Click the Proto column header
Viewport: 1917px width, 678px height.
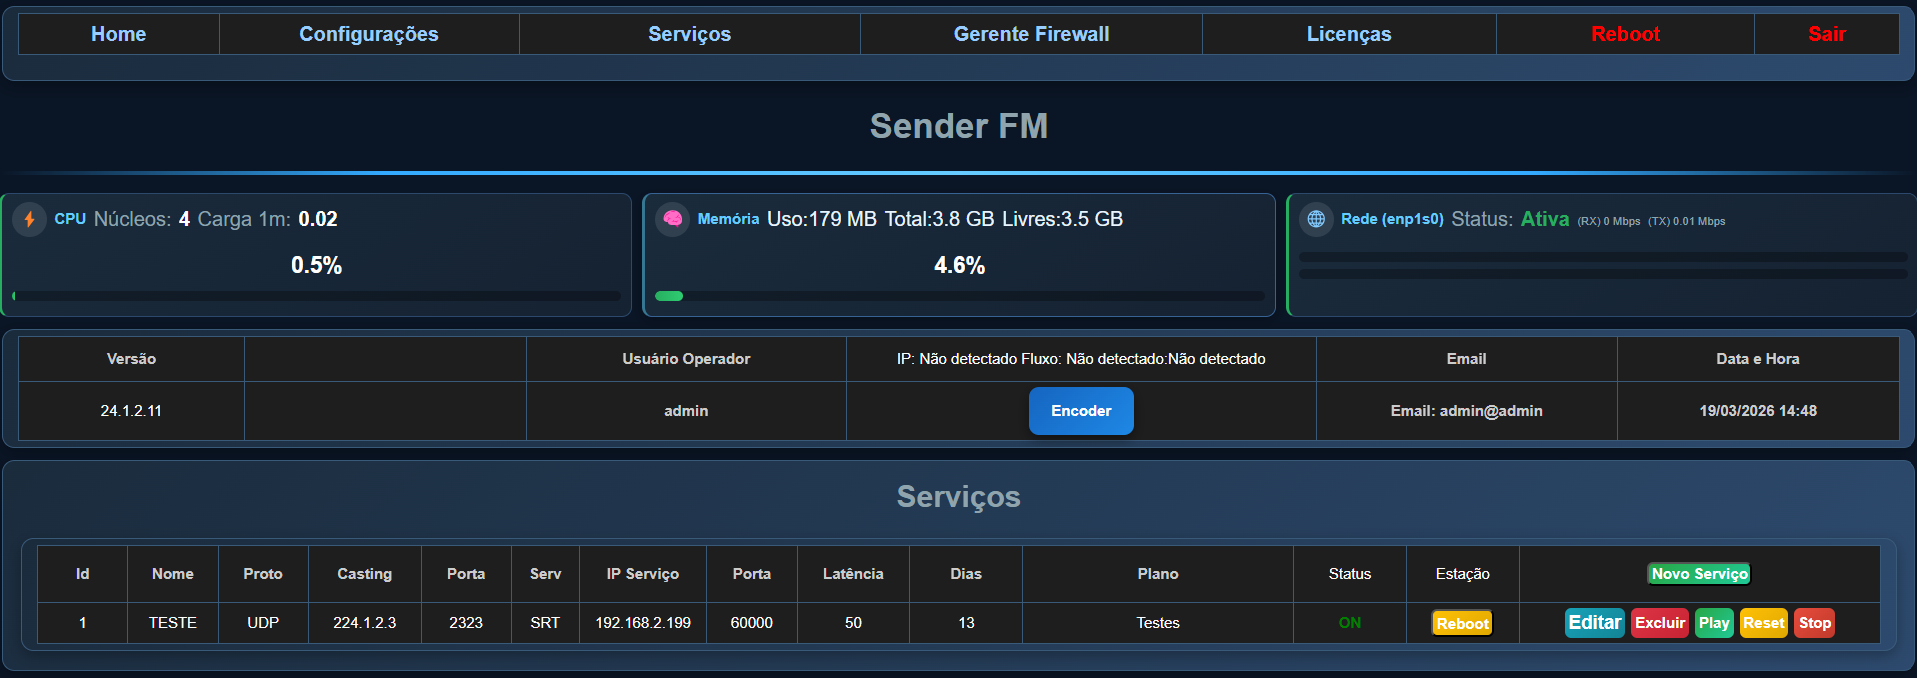click(263, 574)
